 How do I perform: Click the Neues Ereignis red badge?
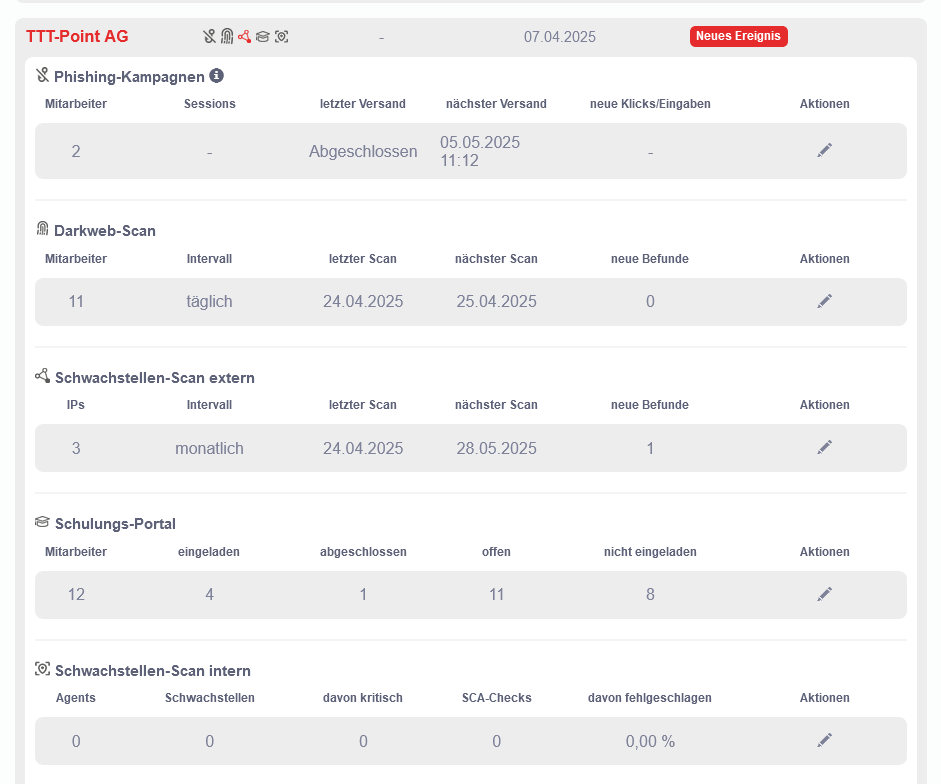(738, 37)
